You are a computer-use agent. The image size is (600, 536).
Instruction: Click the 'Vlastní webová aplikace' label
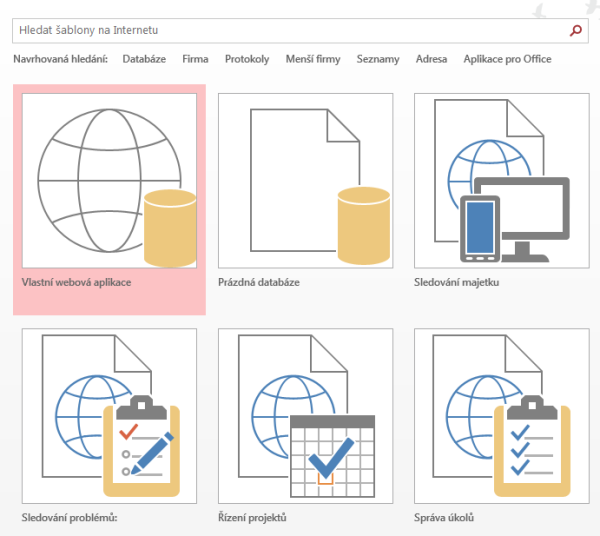pyautogui.click(x=77, y=282)
